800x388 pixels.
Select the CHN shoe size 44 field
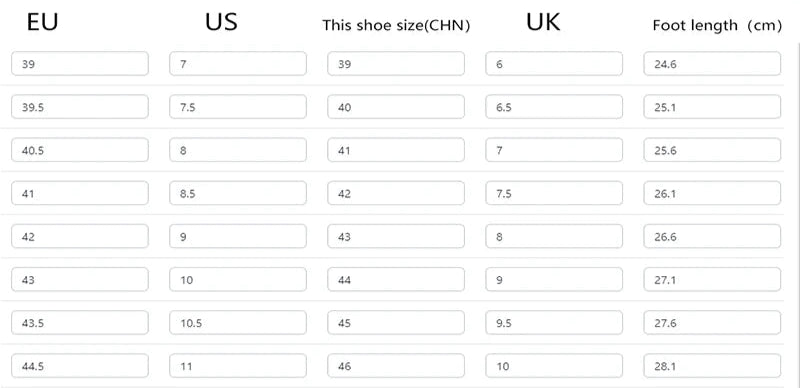coord(396,280)
